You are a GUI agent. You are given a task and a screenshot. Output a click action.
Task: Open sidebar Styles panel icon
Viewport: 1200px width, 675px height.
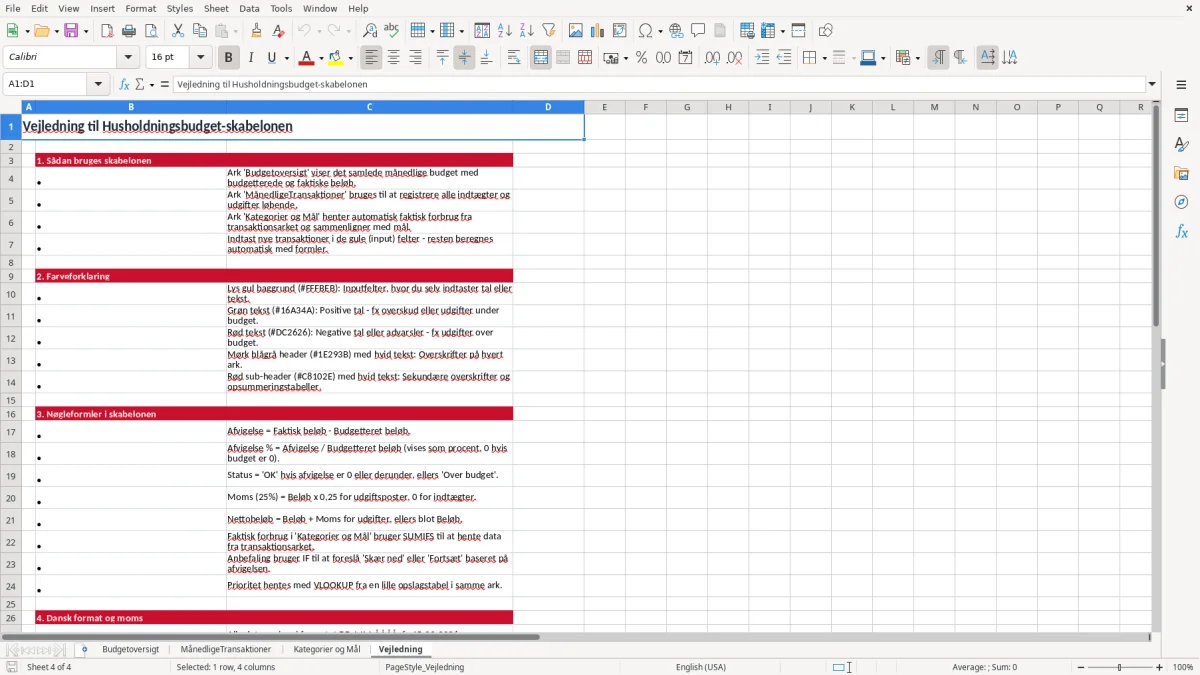tap(1181, 145)
